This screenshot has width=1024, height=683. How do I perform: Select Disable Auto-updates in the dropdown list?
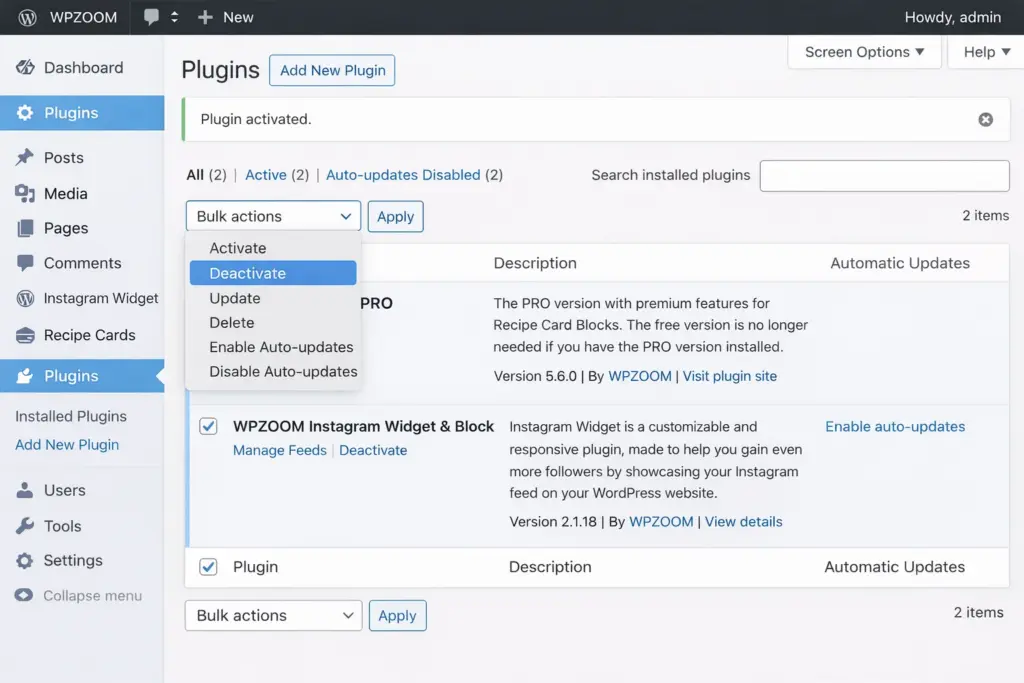click(x=283, y=371)
